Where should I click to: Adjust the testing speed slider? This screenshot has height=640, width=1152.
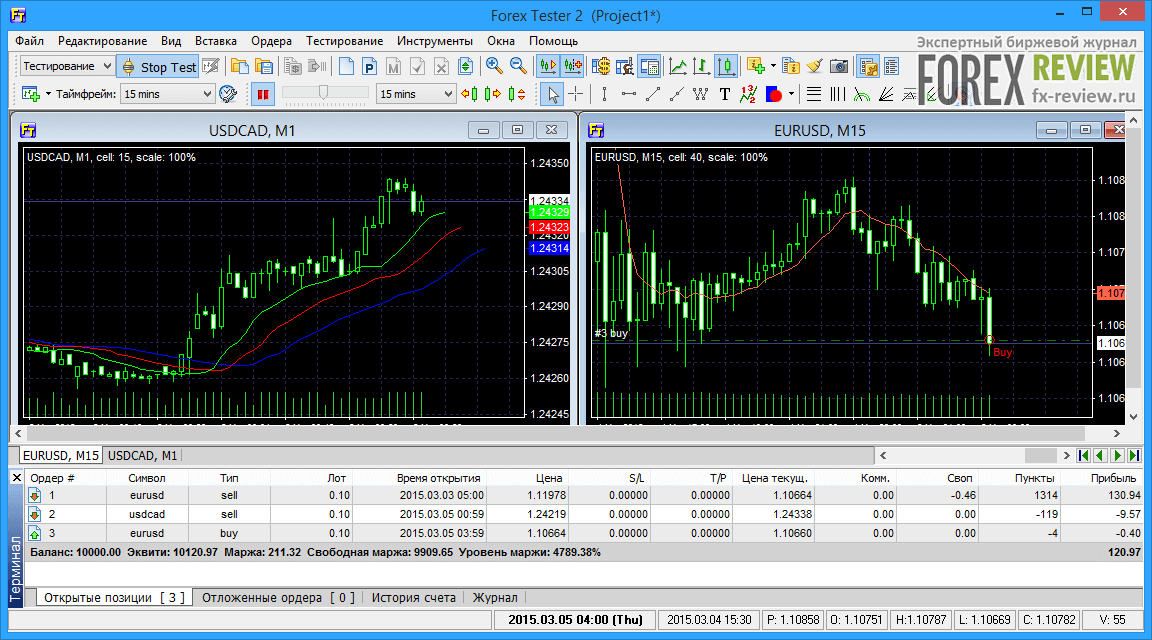pos(324,93)
